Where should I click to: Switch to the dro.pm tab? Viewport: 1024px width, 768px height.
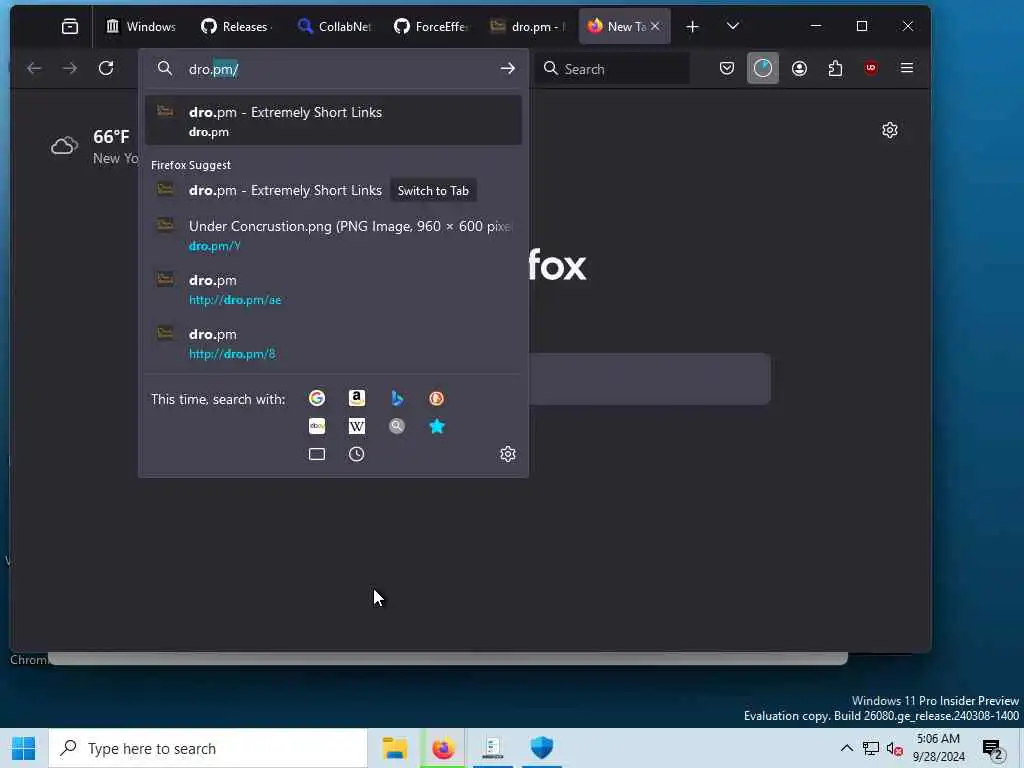528,27
